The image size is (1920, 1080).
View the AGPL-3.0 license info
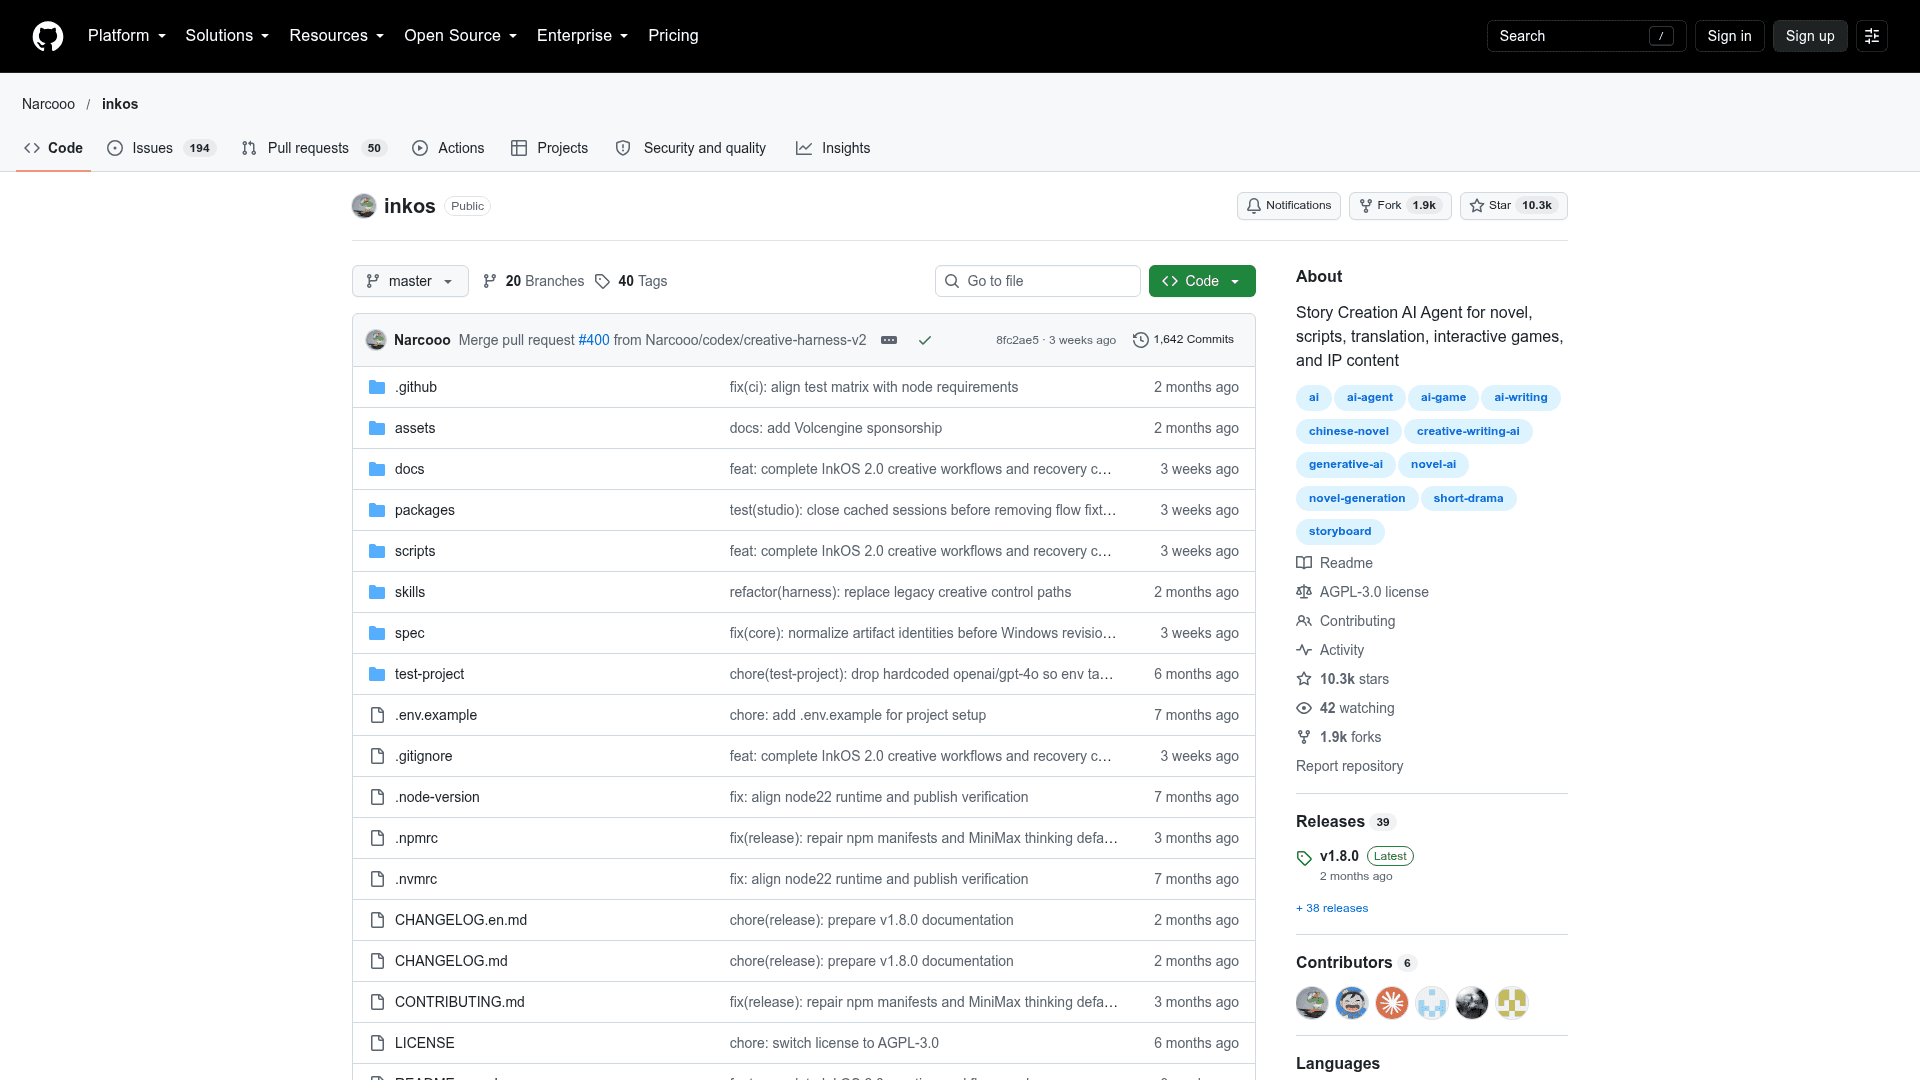tap(1363, 592)
